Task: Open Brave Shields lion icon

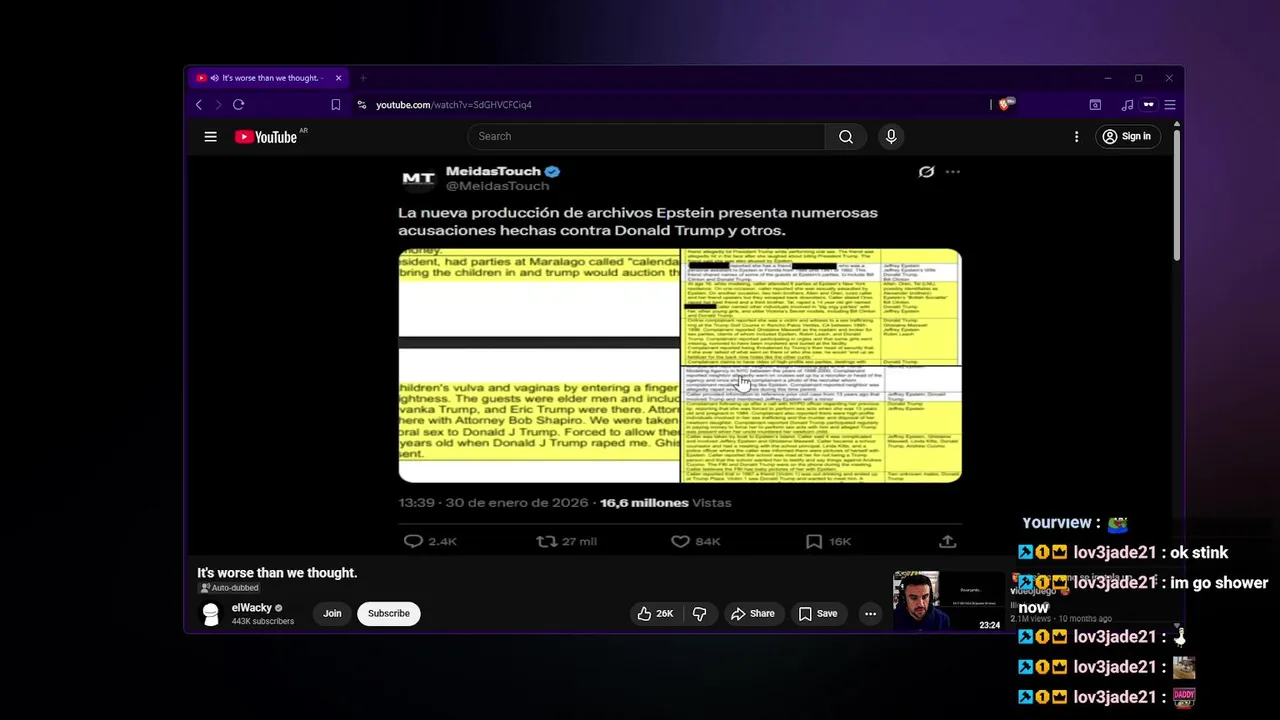Action: click(x=1006, y=104)
